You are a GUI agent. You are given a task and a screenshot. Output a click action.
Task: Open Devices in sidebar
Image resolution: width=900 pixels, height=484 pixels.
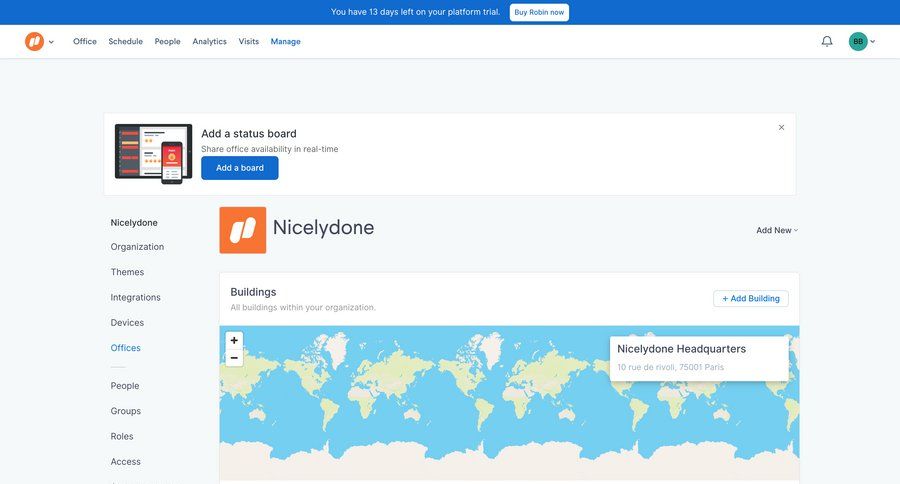[127, 323]
